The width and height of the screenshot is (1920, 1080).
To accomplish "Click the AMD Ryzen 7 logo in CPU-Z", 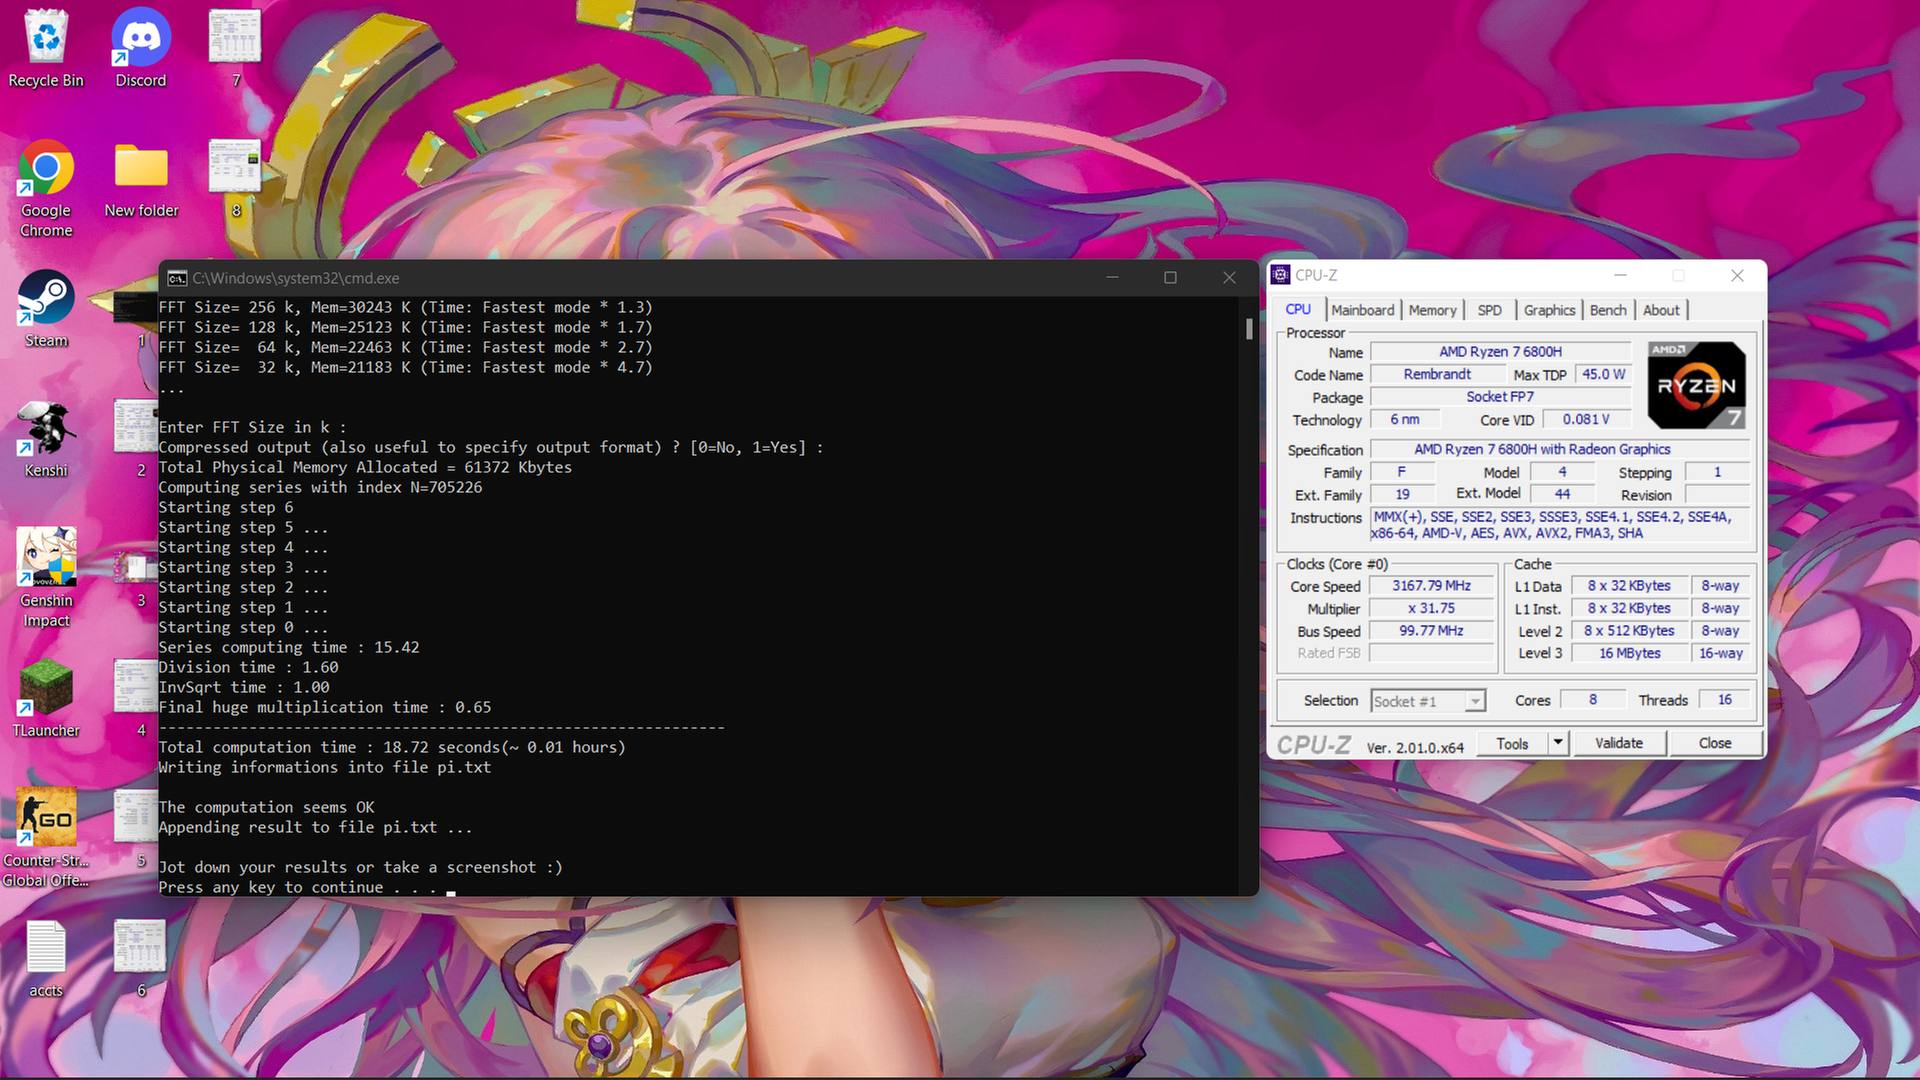I will [x=1696, y=385].
